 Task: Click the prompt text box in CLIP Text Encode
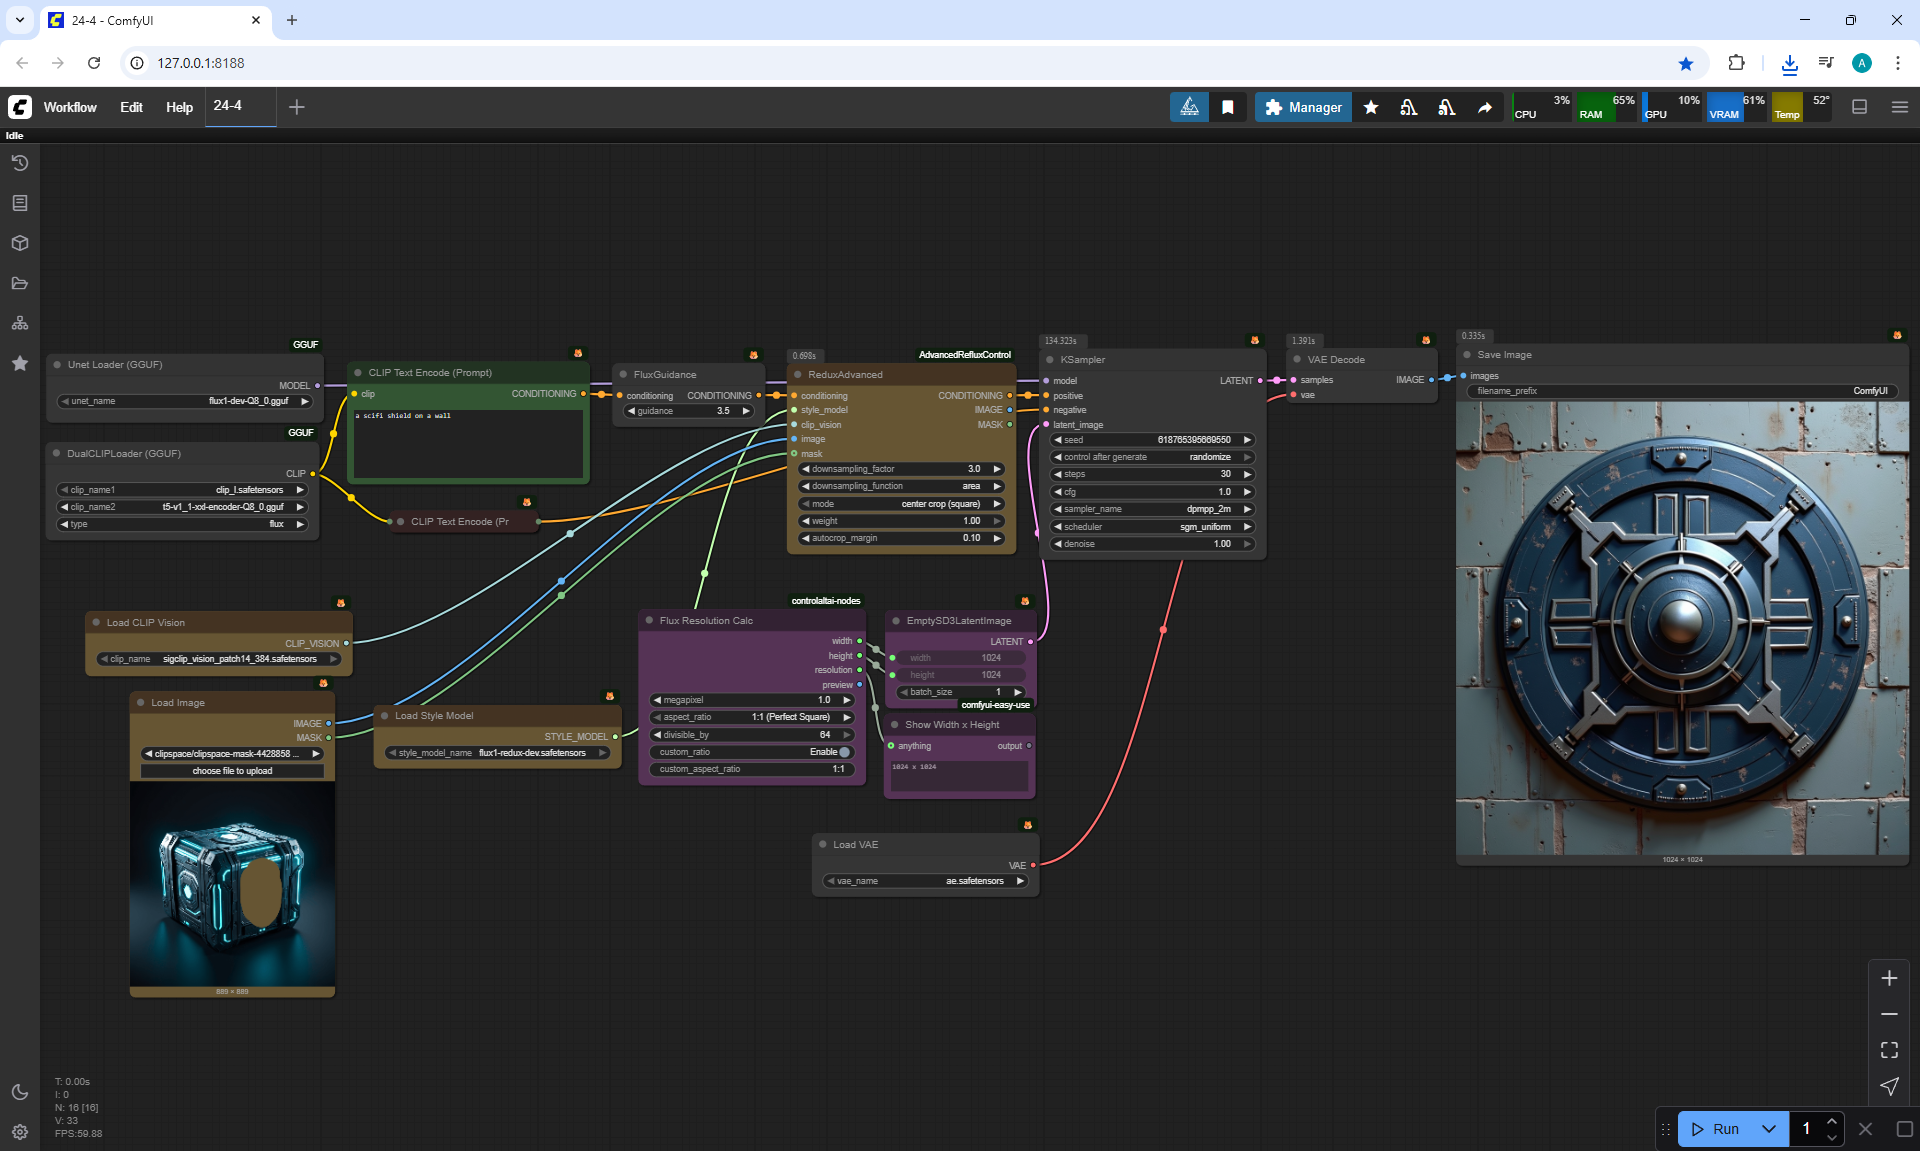[x=468, y=442]
